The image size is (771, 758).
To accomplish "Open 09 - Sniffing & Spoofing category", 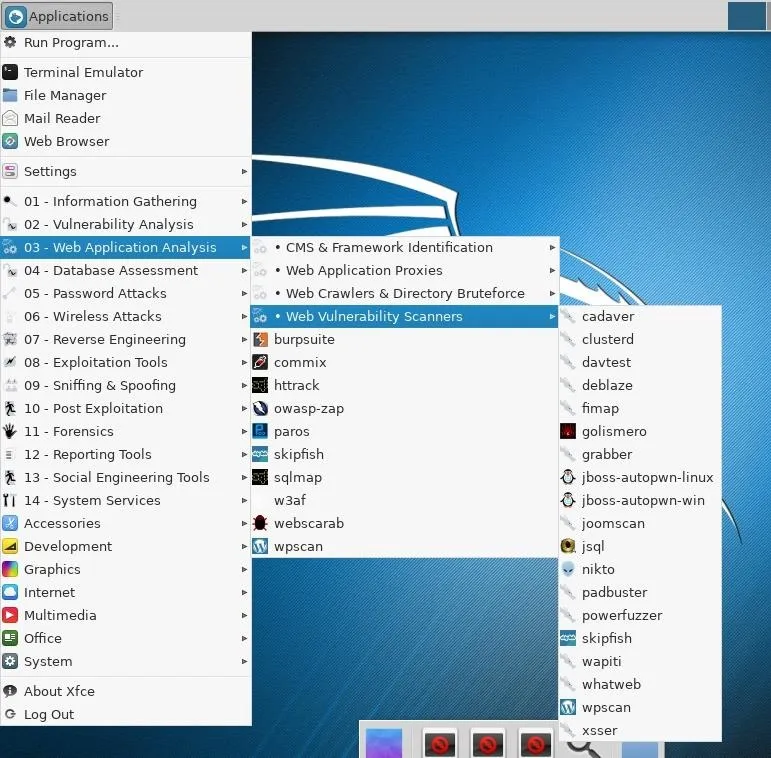I will (126, 385).
